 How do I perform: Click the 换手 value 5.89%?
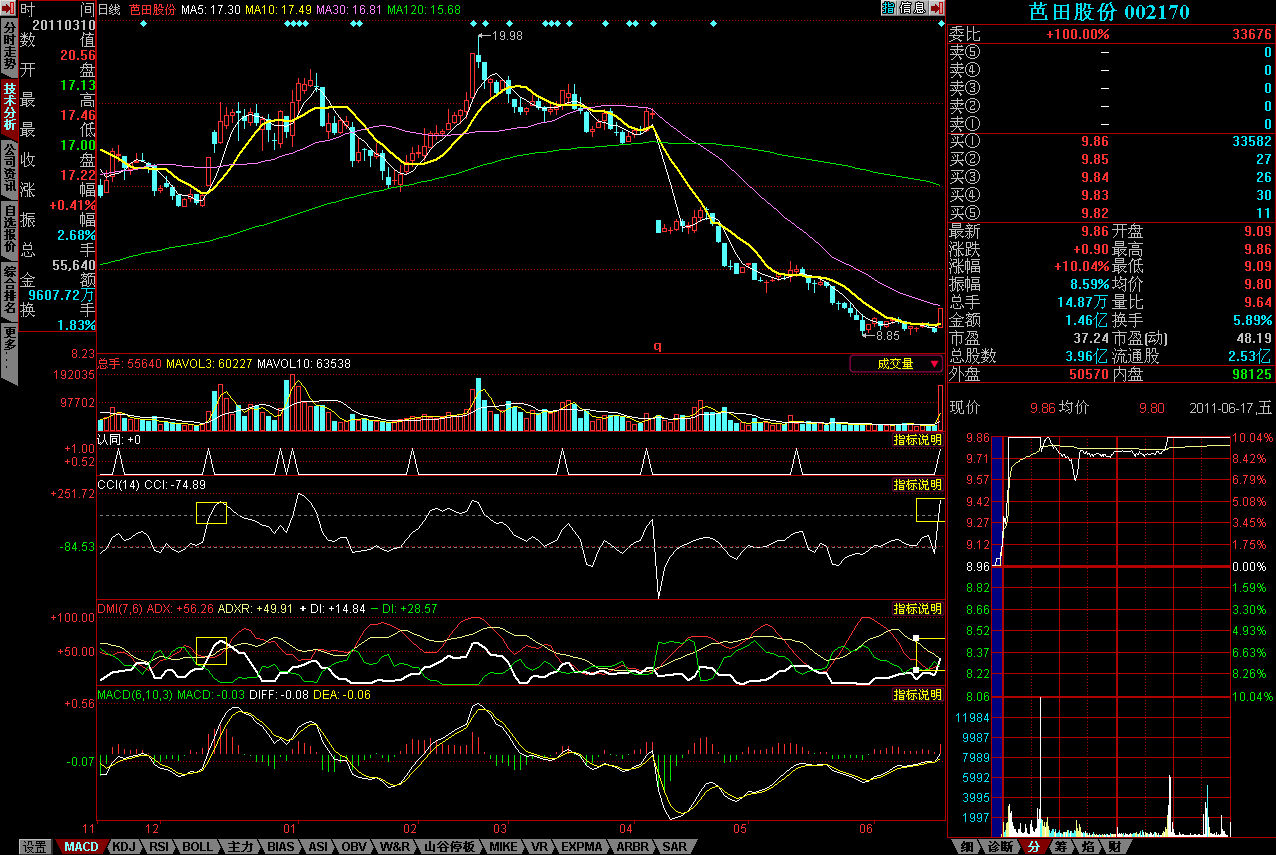tap(1250, 320)
